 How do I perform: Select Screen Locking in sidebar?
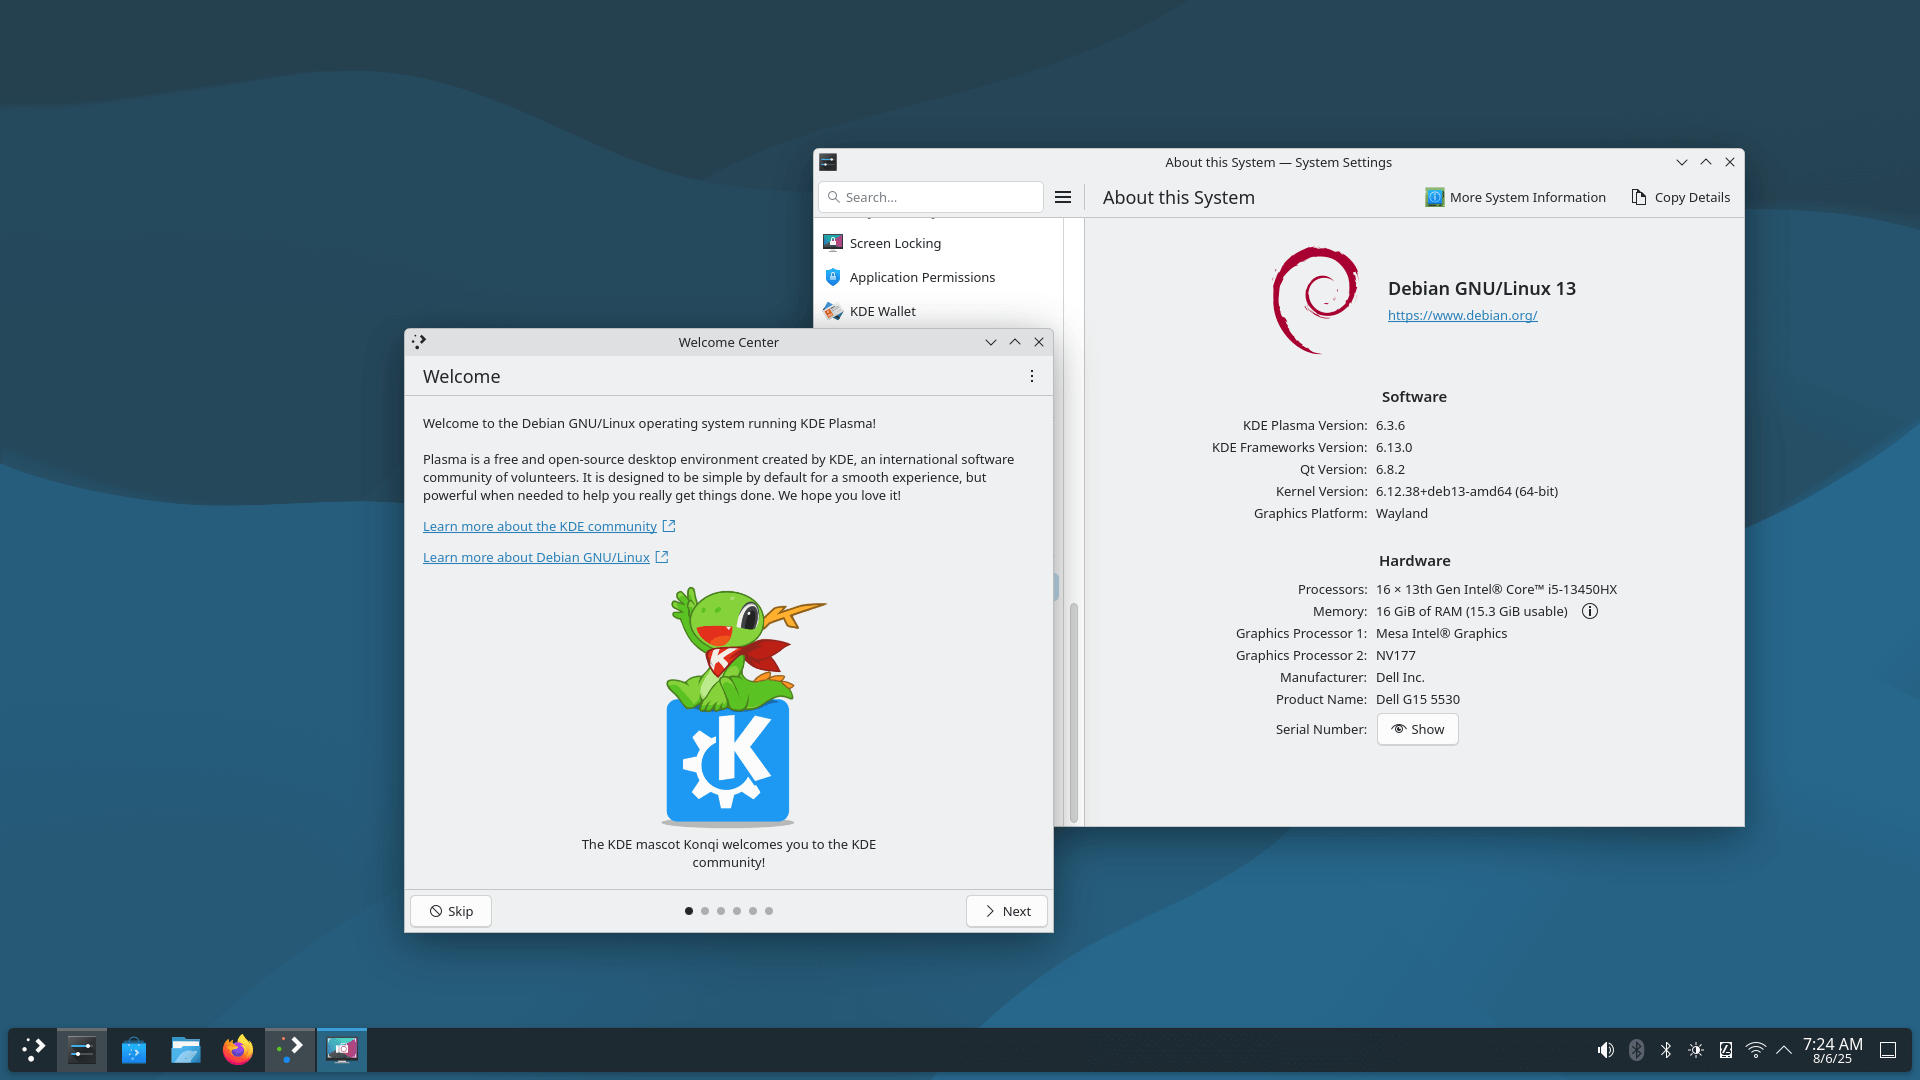click(895, 243)
